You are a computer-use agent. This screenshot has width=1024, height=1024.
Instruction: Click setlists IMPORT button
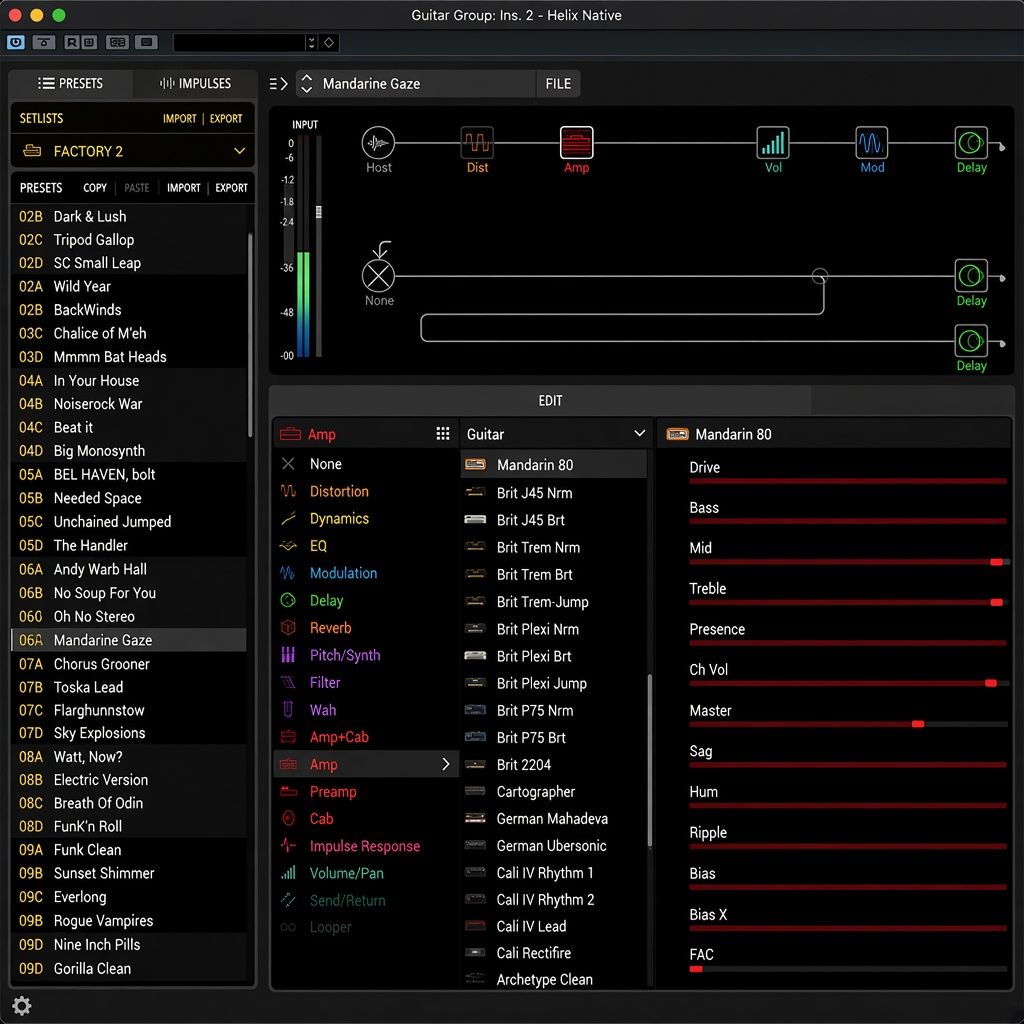pos(179,118)
